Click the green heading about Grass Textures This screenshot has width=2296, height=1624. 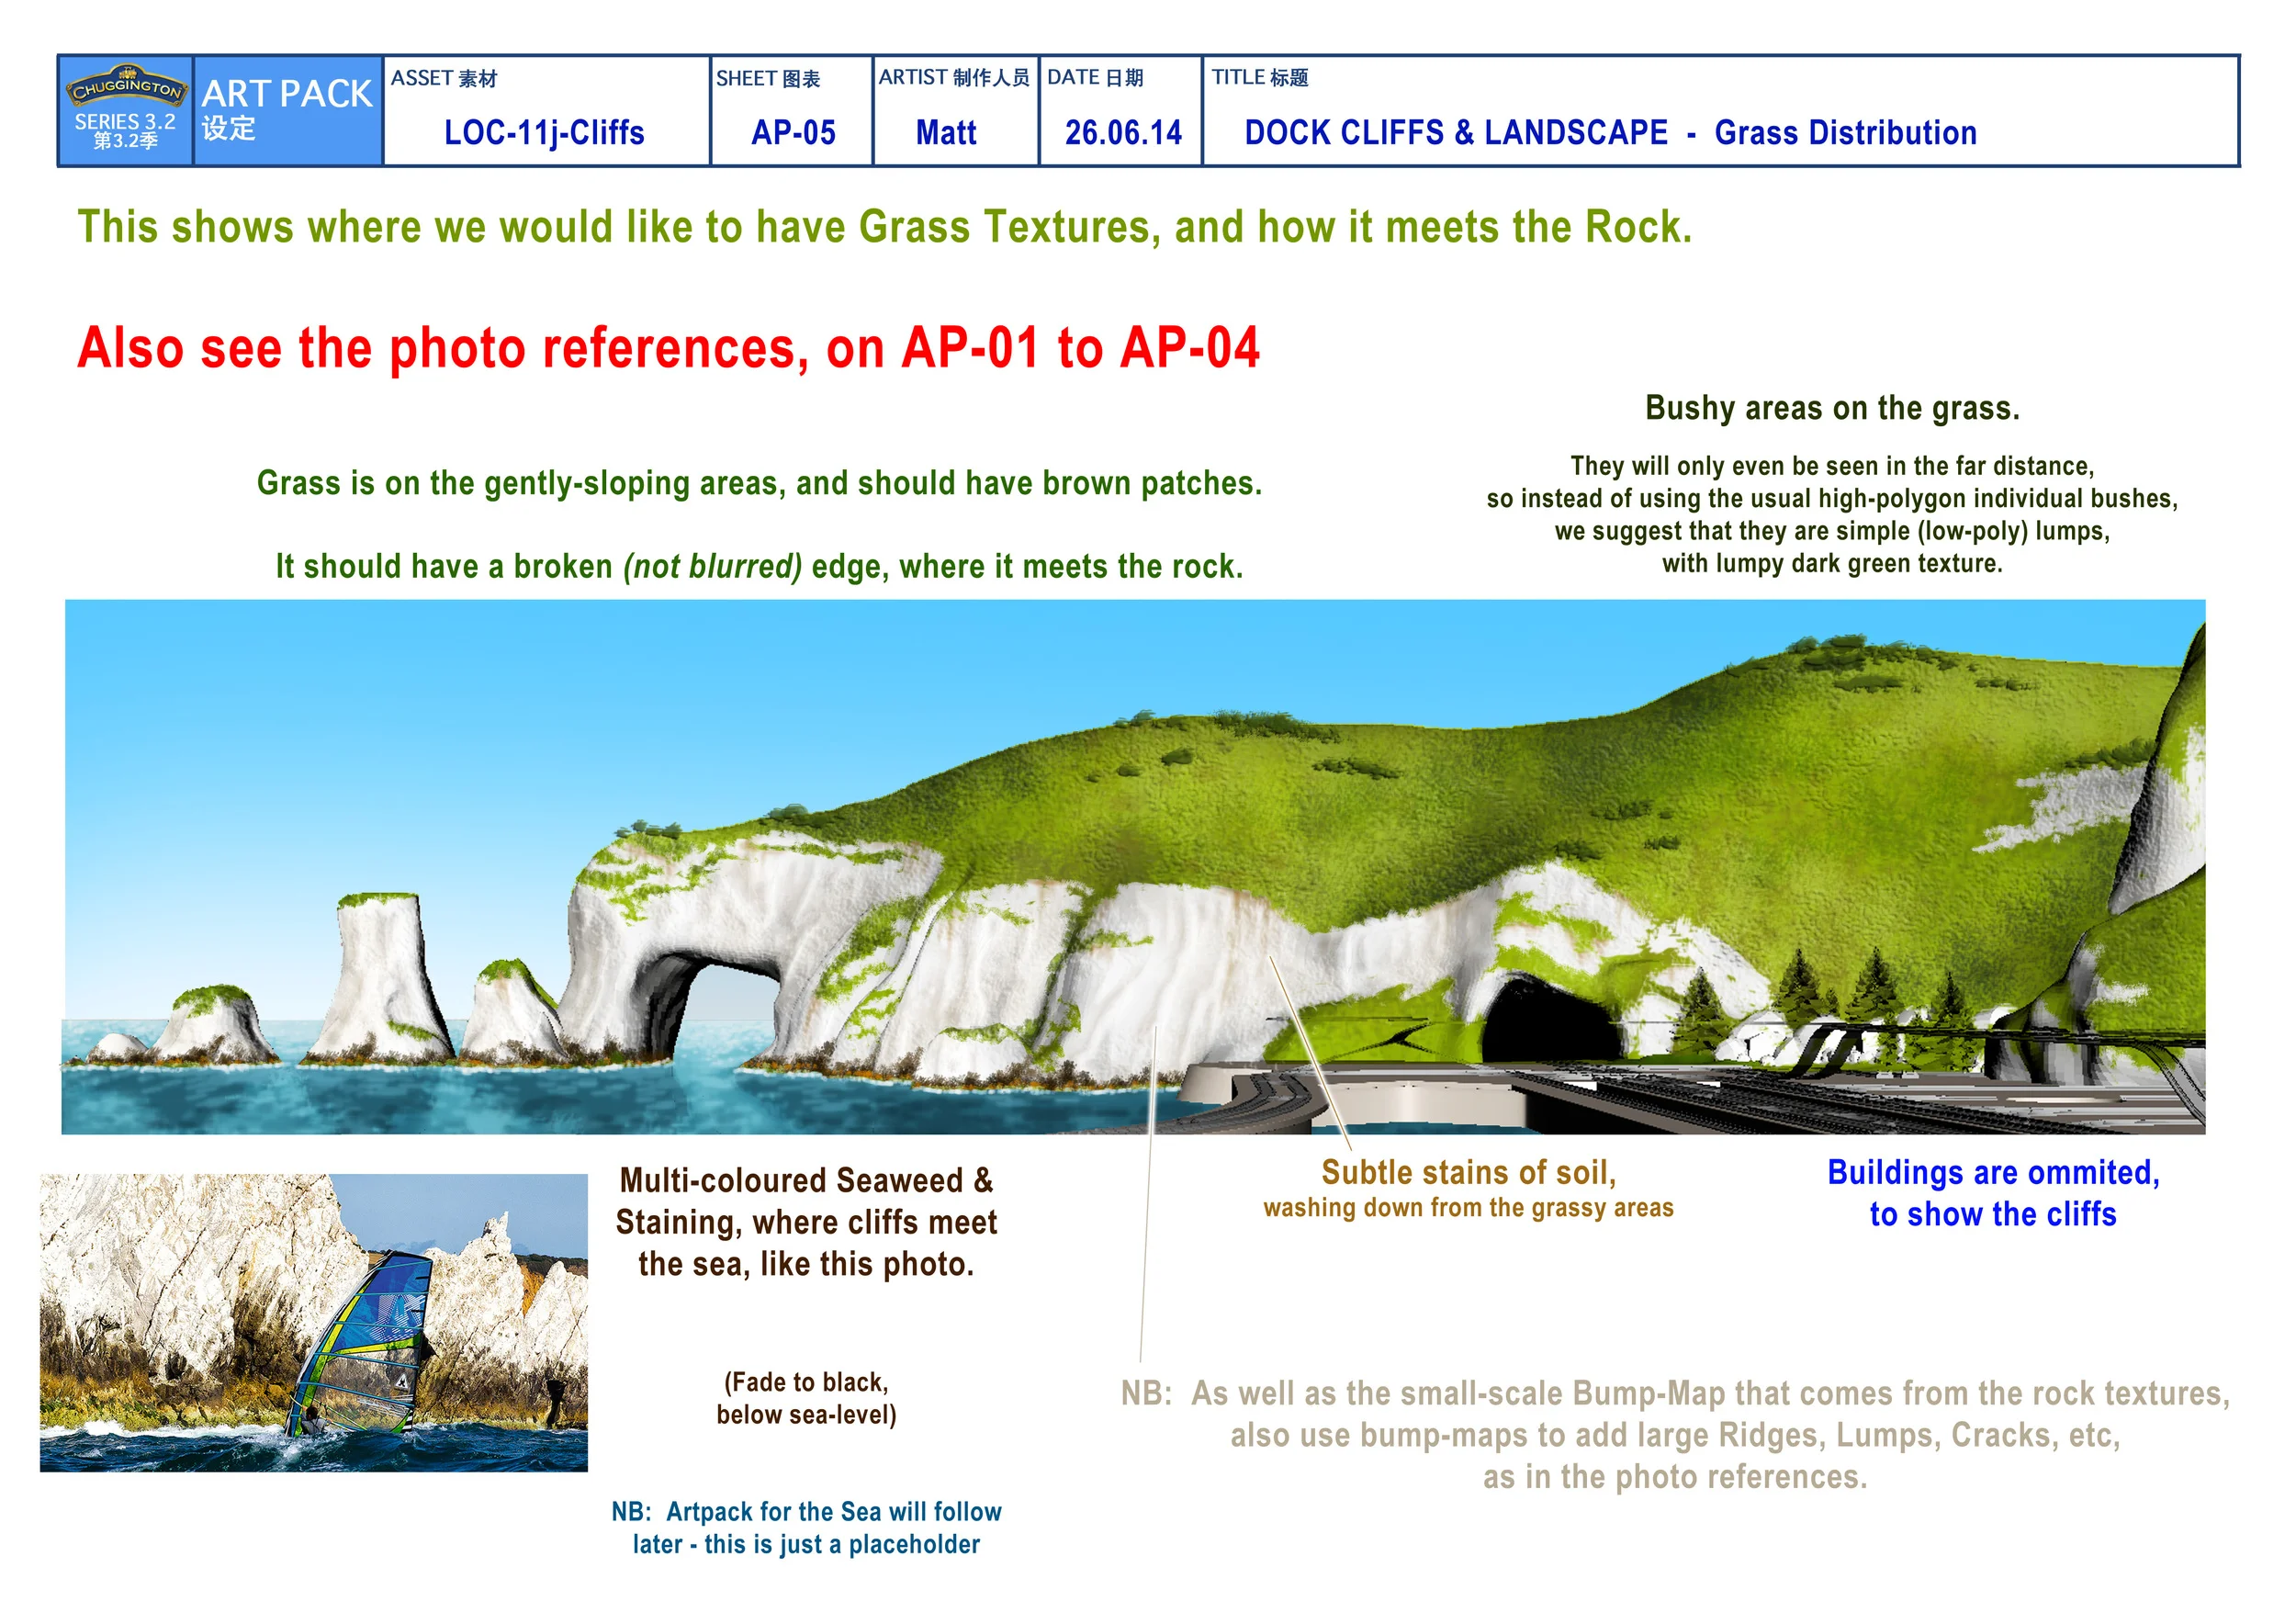(885, 227)
